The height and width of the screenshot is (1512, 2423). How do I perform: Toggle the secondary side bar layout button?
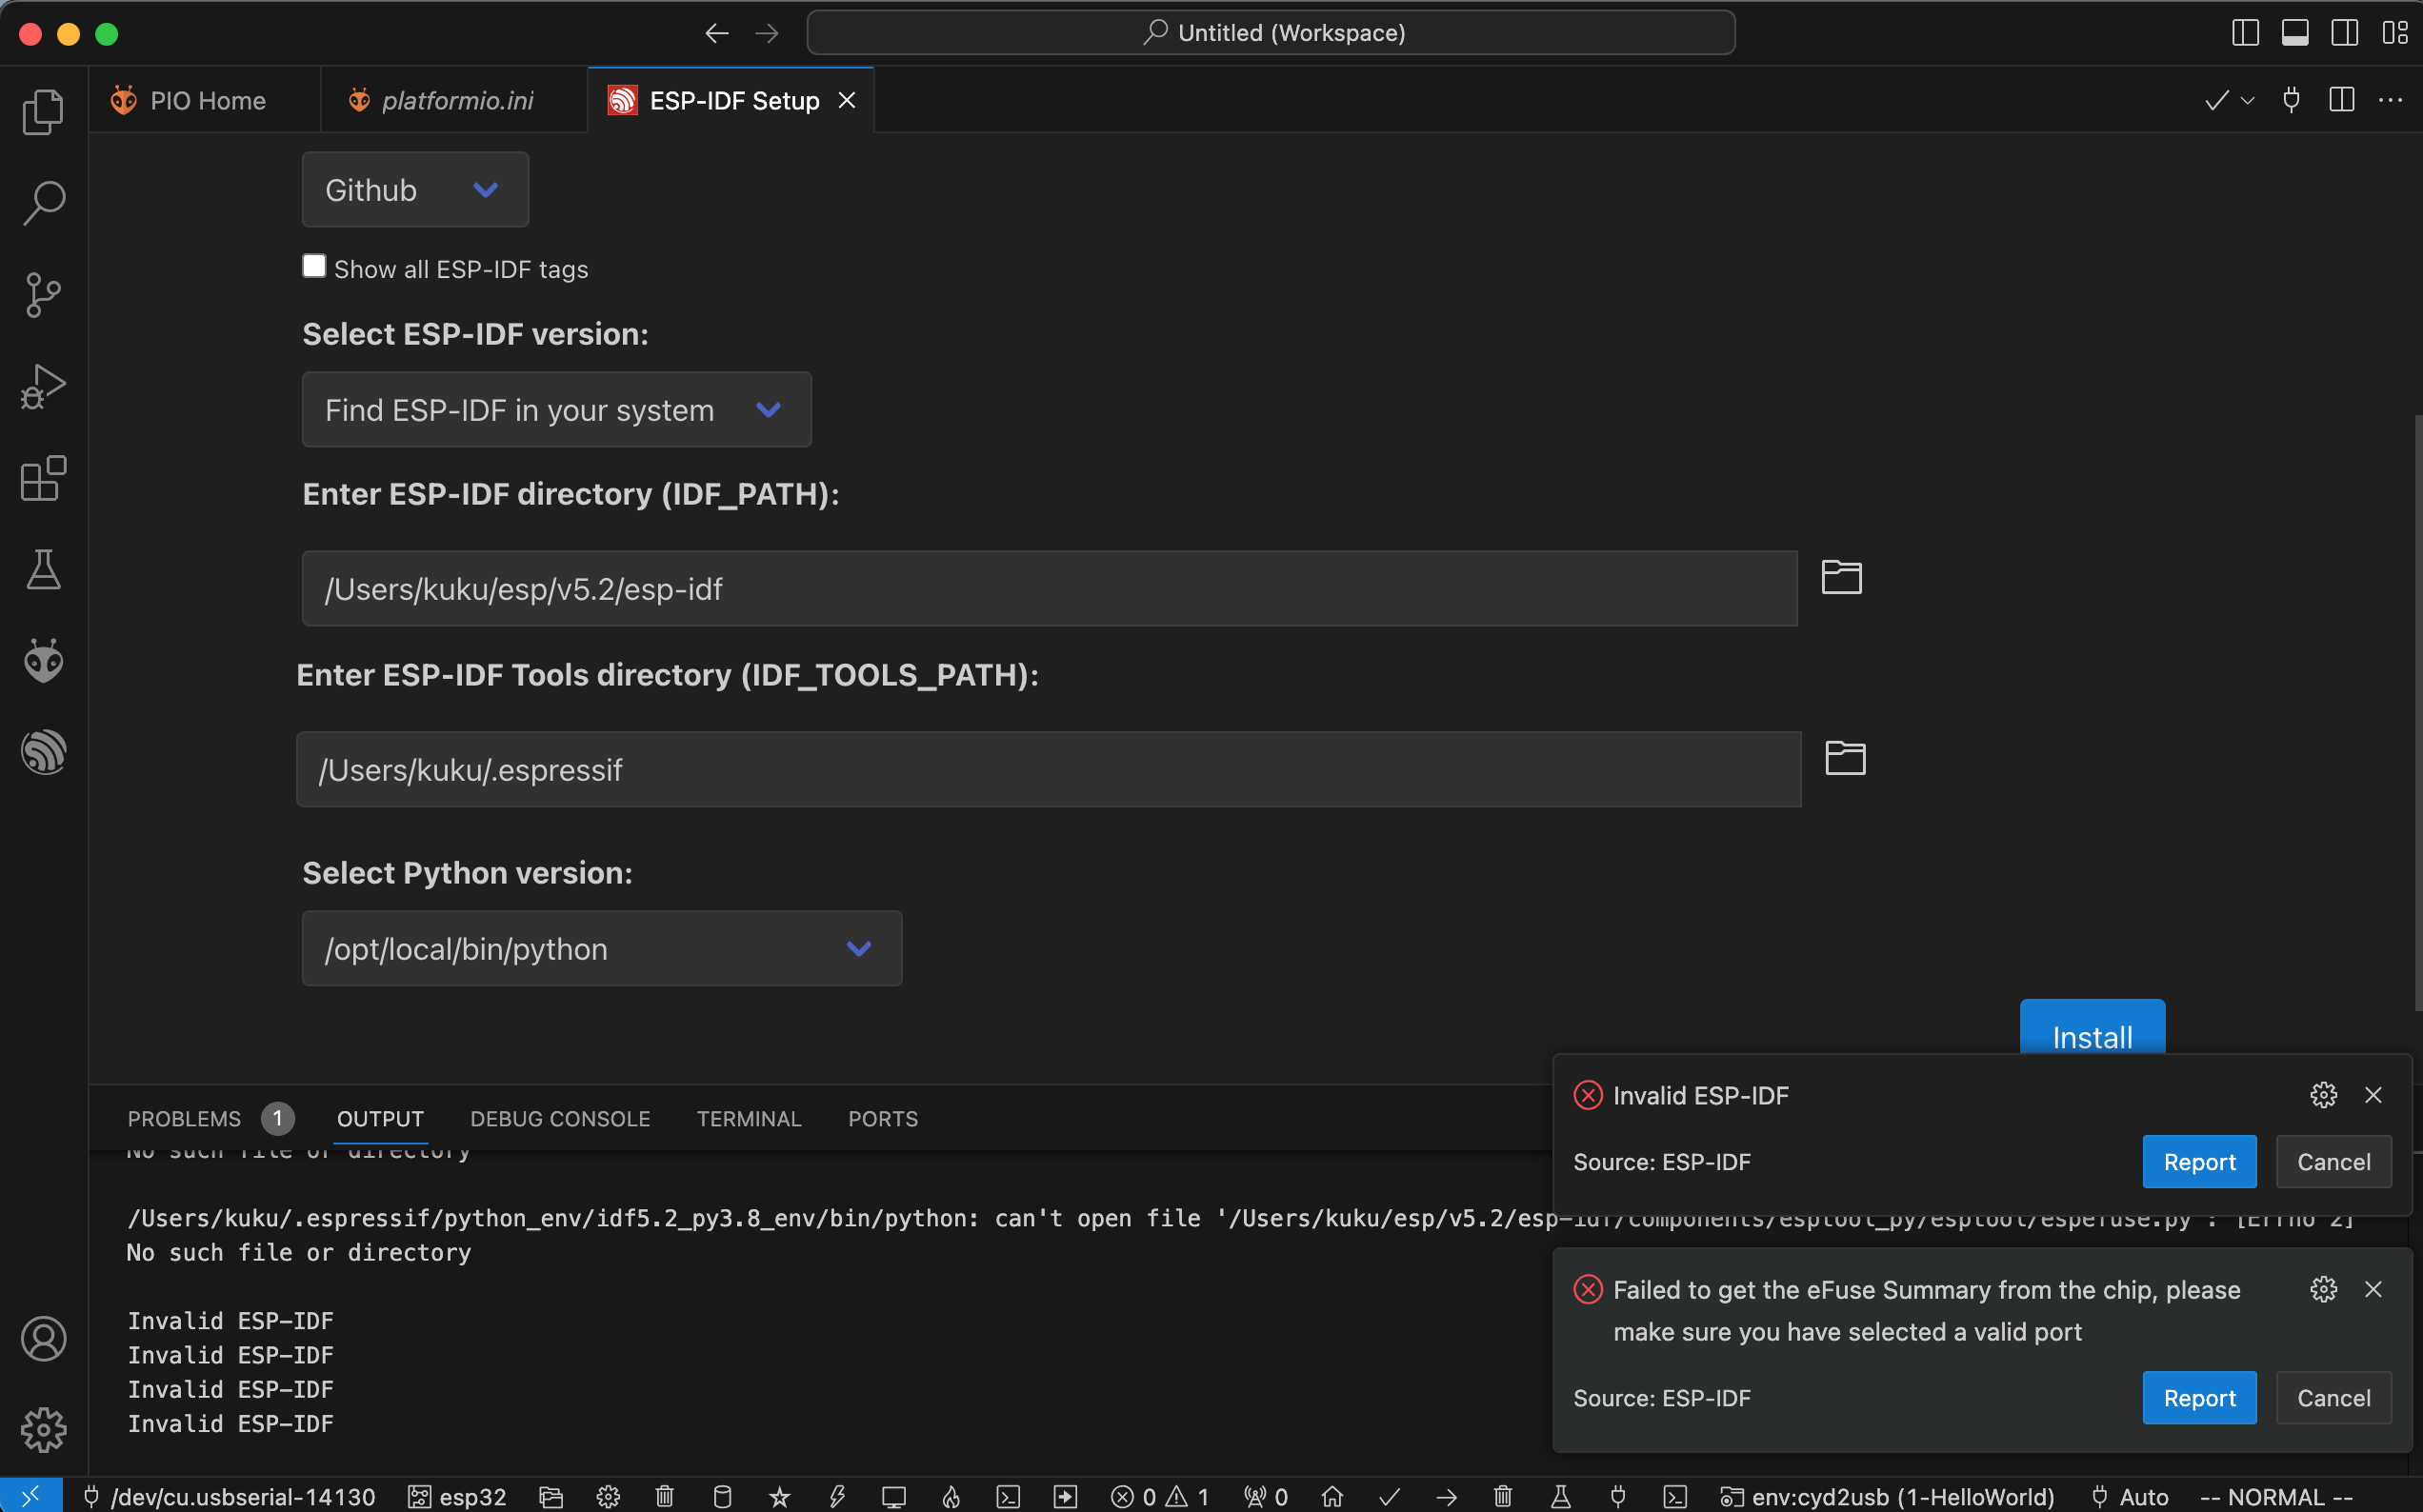(x=2345, y=33)
